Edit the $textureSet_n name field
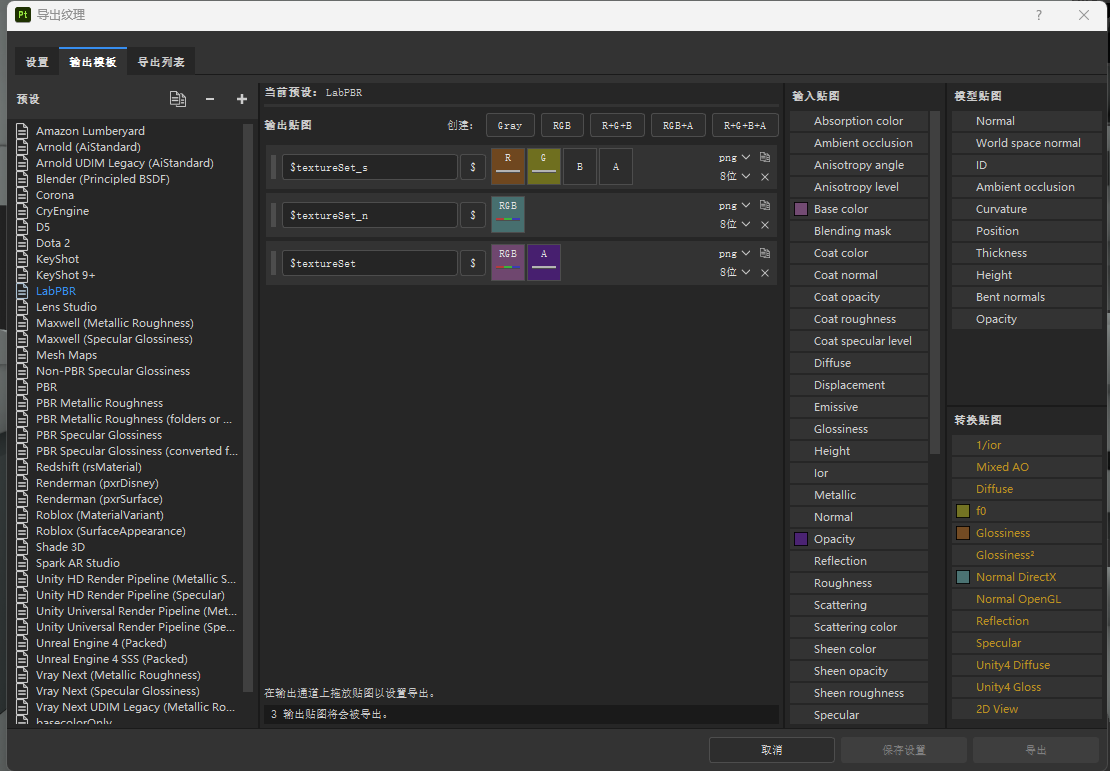The height and width of the screenshot is (771, 1110). 370,215
